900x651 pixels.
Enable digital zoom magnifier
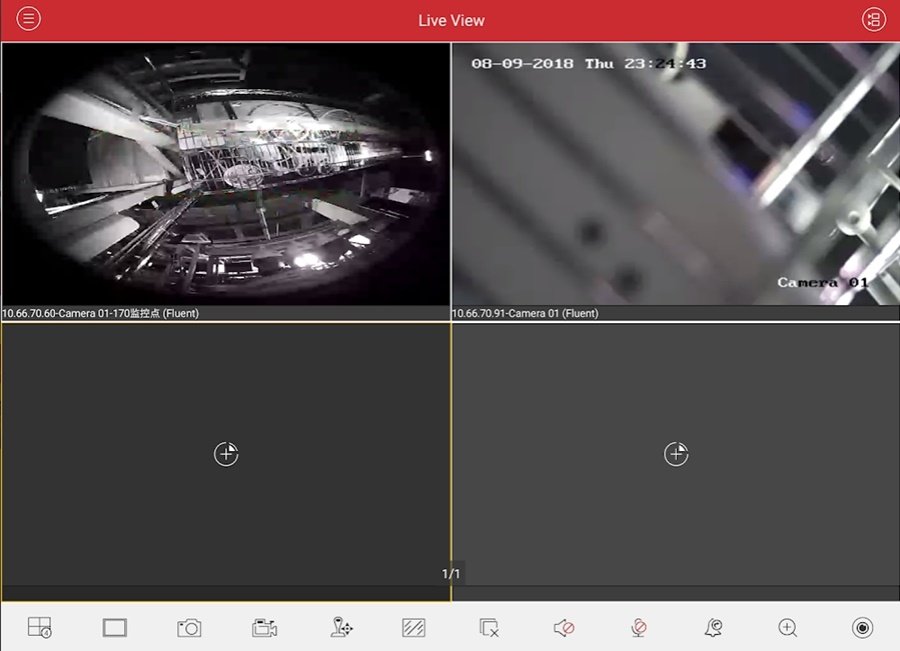click(x=788, y=627)
